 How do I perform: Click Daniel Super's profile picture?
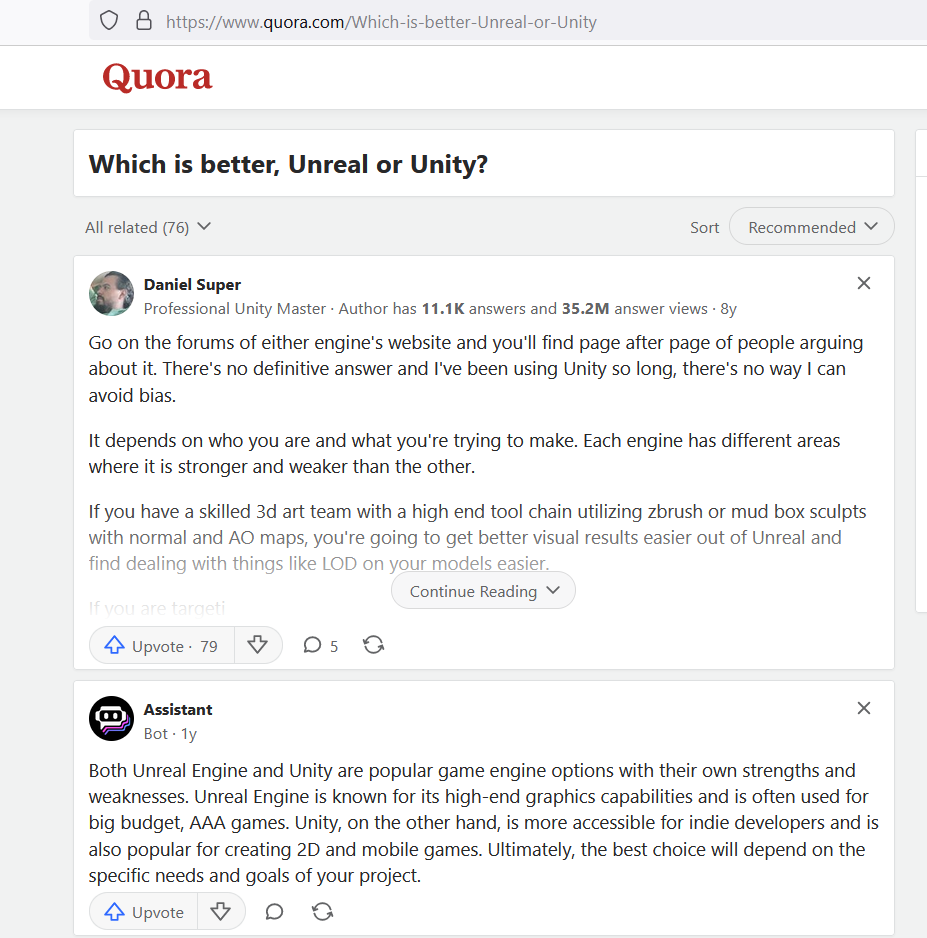point(111,294)
